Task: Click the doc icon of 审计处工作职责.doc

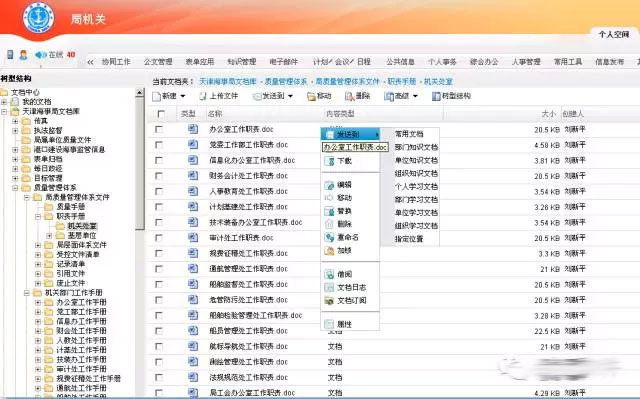Action: point(193,237)
